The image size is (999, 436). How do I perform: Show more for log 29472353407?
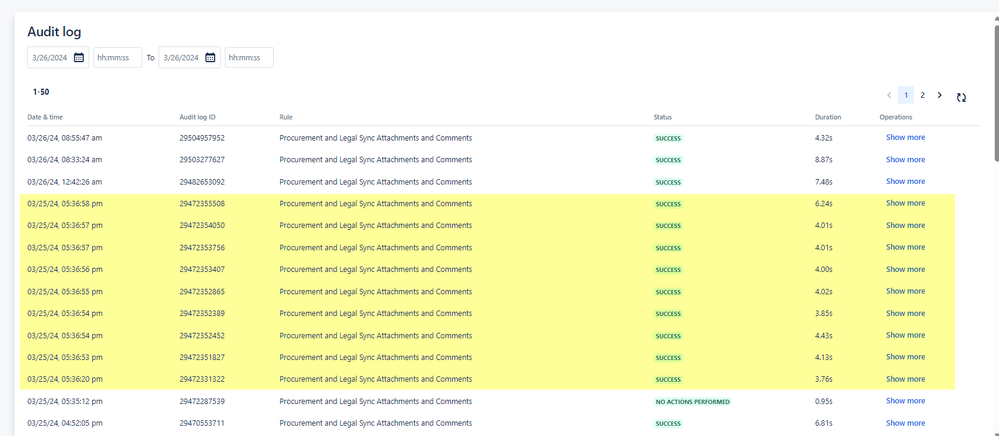pos(905,269)
